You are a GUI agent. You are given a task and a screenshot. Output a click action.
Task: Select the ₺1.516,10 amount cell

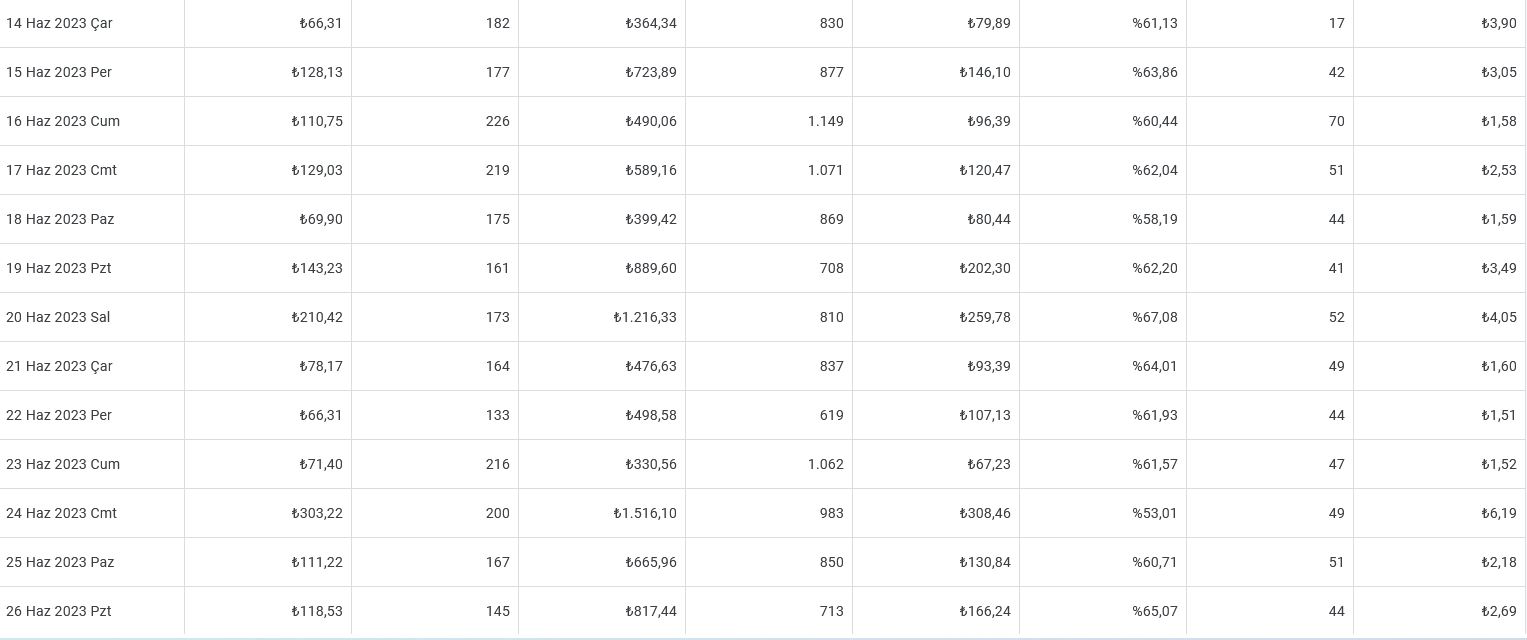602,513
